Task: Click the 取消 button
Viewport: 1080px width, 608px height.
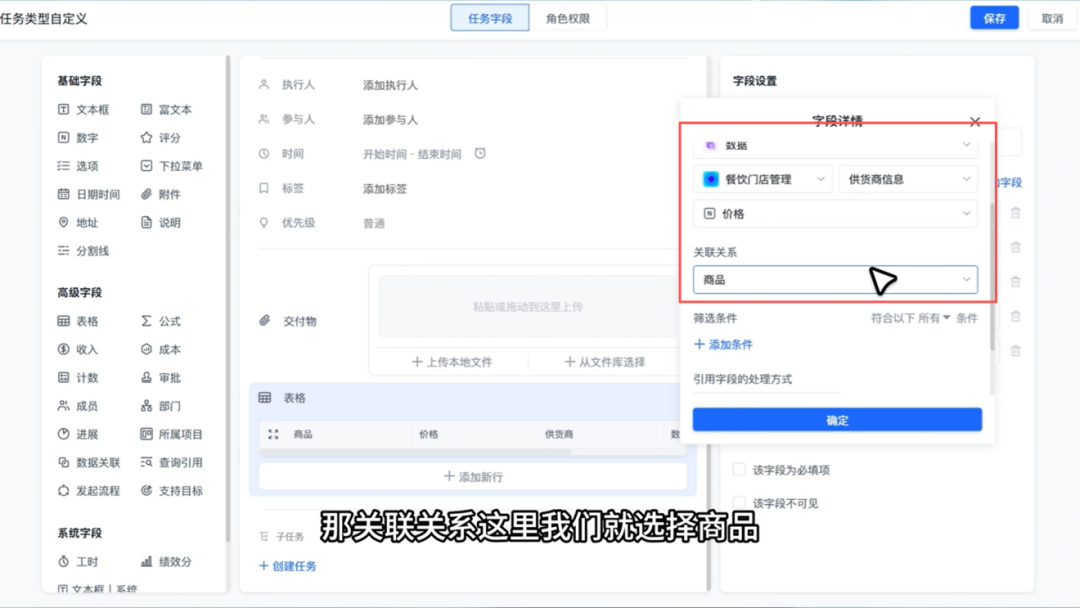Action: pyautogui.click(x=1052, y=19)
